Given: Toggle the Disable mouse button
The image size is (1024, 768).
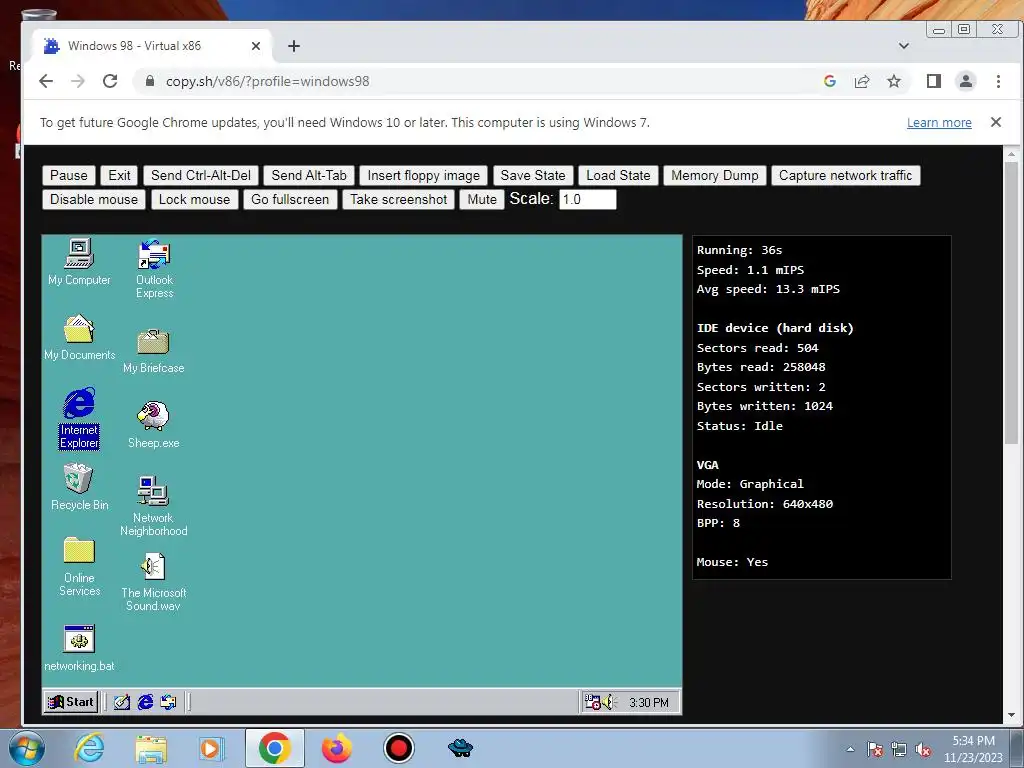Looking at the screenshot, I should tap(93, 200).
